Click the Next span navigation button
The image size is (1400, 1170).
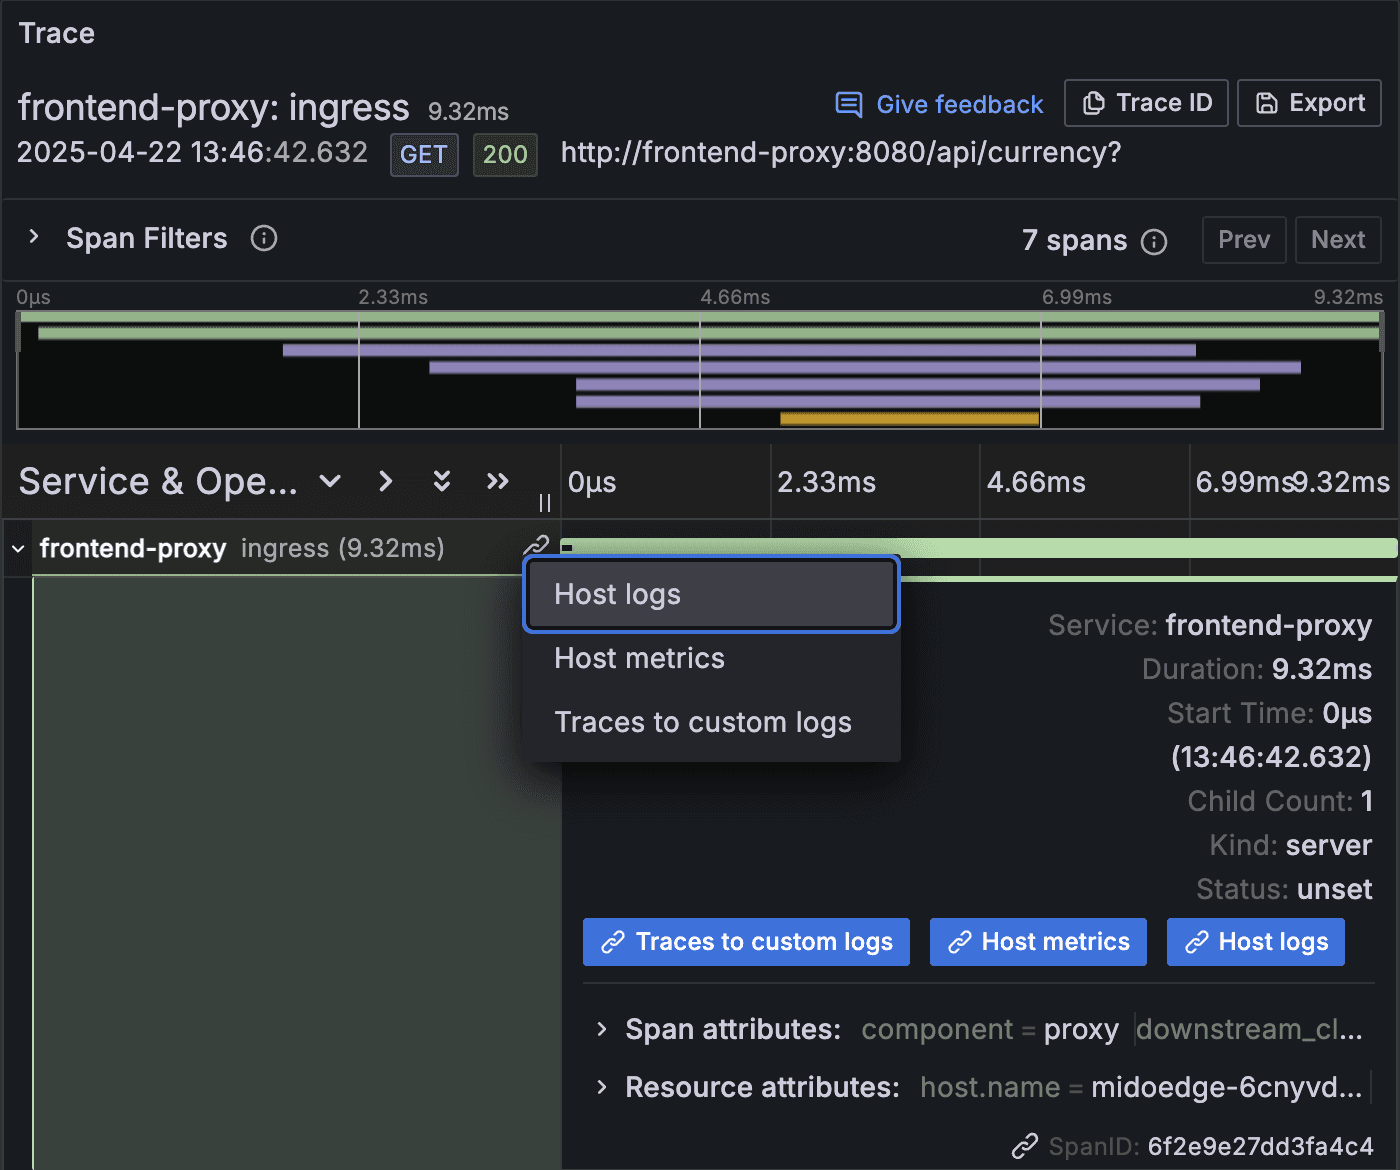point(1337,240)
